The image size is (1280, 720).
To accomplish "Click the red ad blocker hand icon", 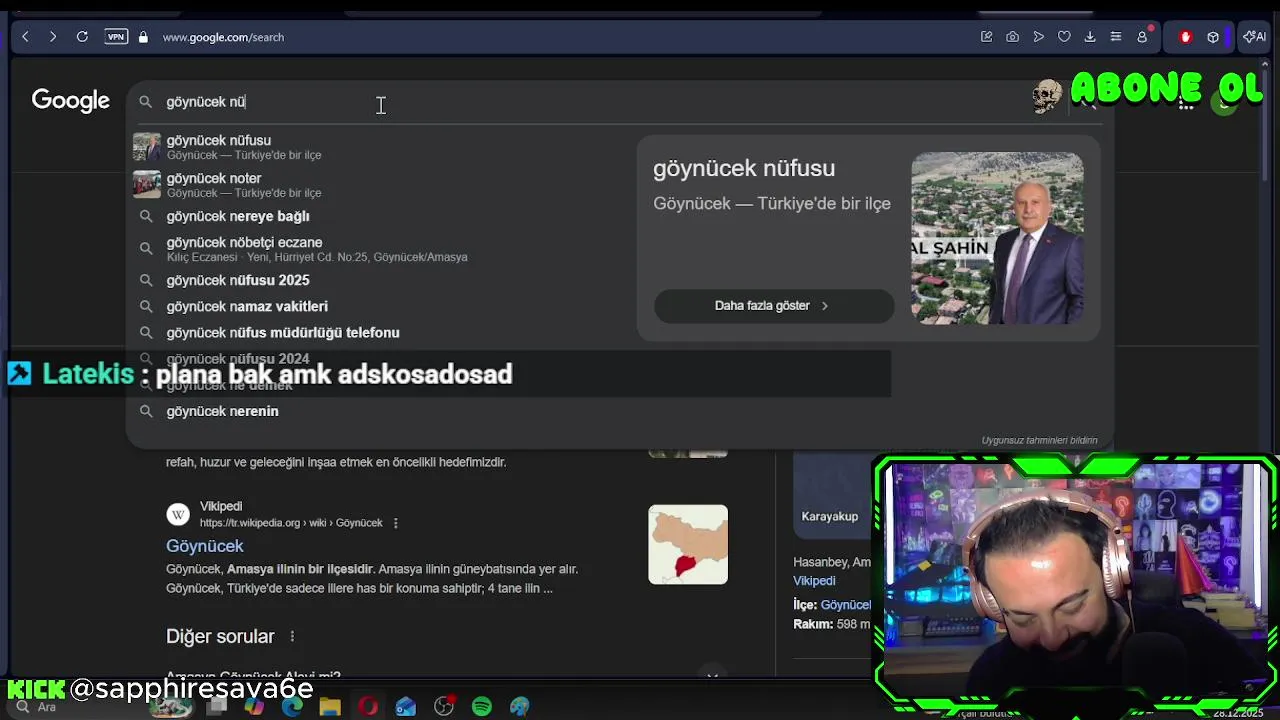I will [x=1185, y=37].
